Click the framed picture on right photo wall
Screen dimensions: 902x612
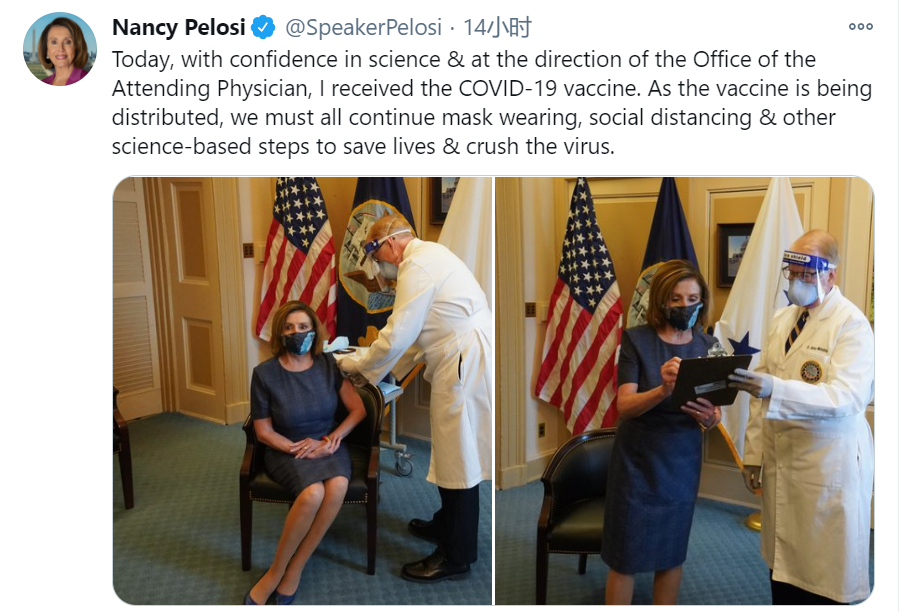(735, 254)
